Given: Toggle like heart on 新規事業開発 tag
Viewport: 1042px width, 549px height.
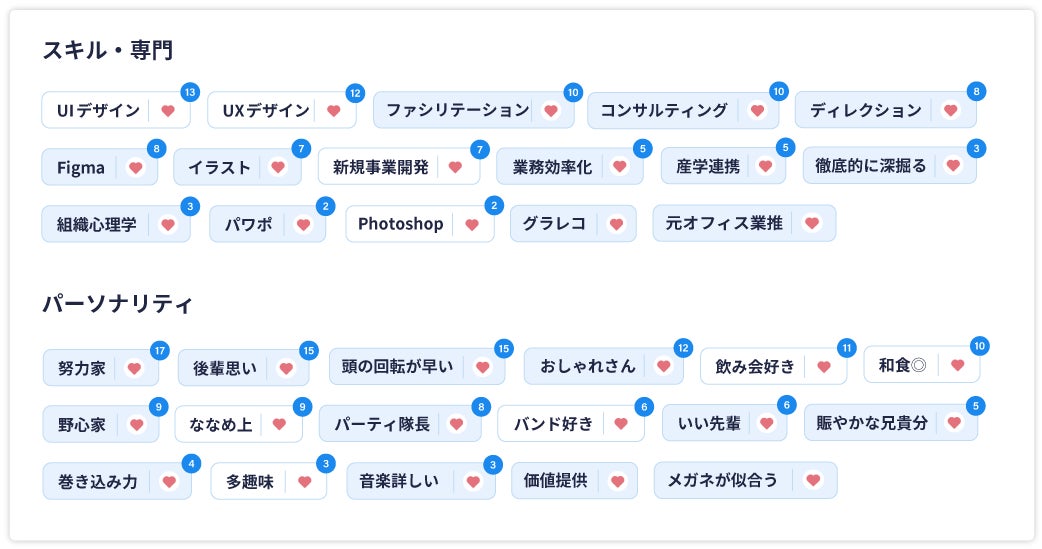Looking at the screenshot, I should (456, 167).
